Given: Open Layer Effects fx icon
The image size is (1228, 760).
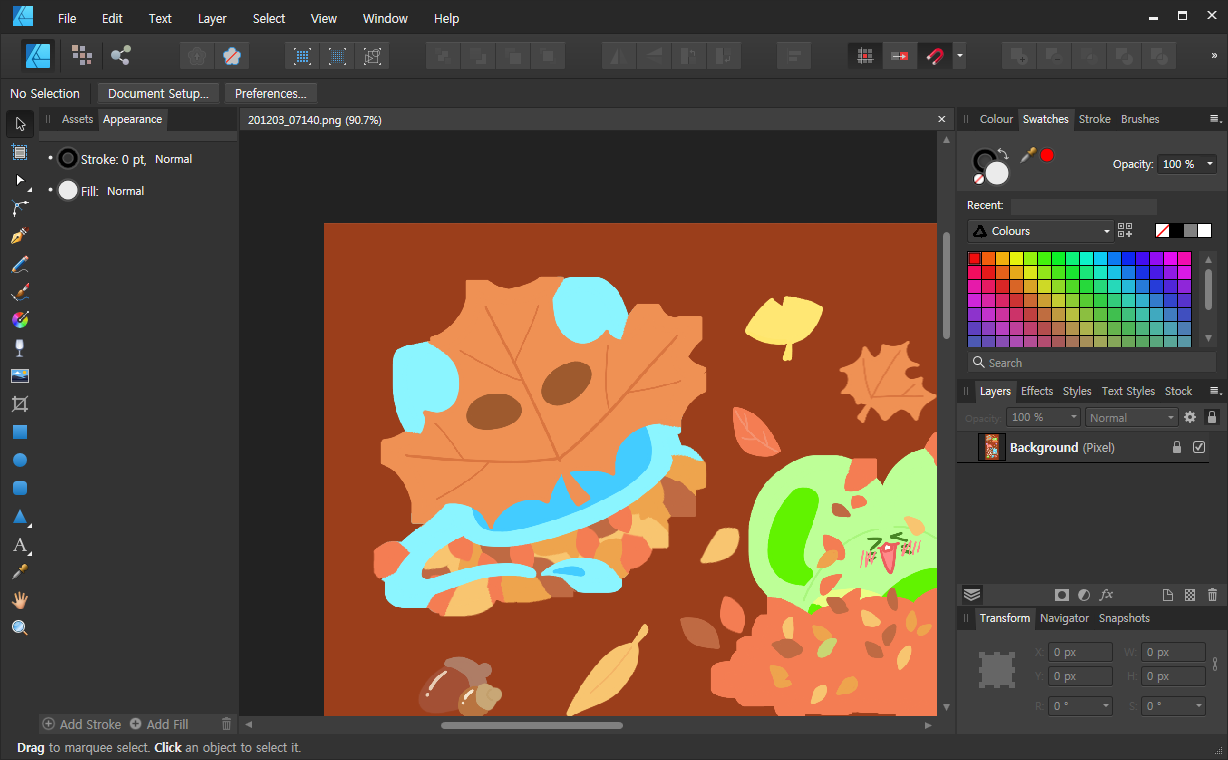Looking at the screenshot, I should click(x=1107, y=594).
